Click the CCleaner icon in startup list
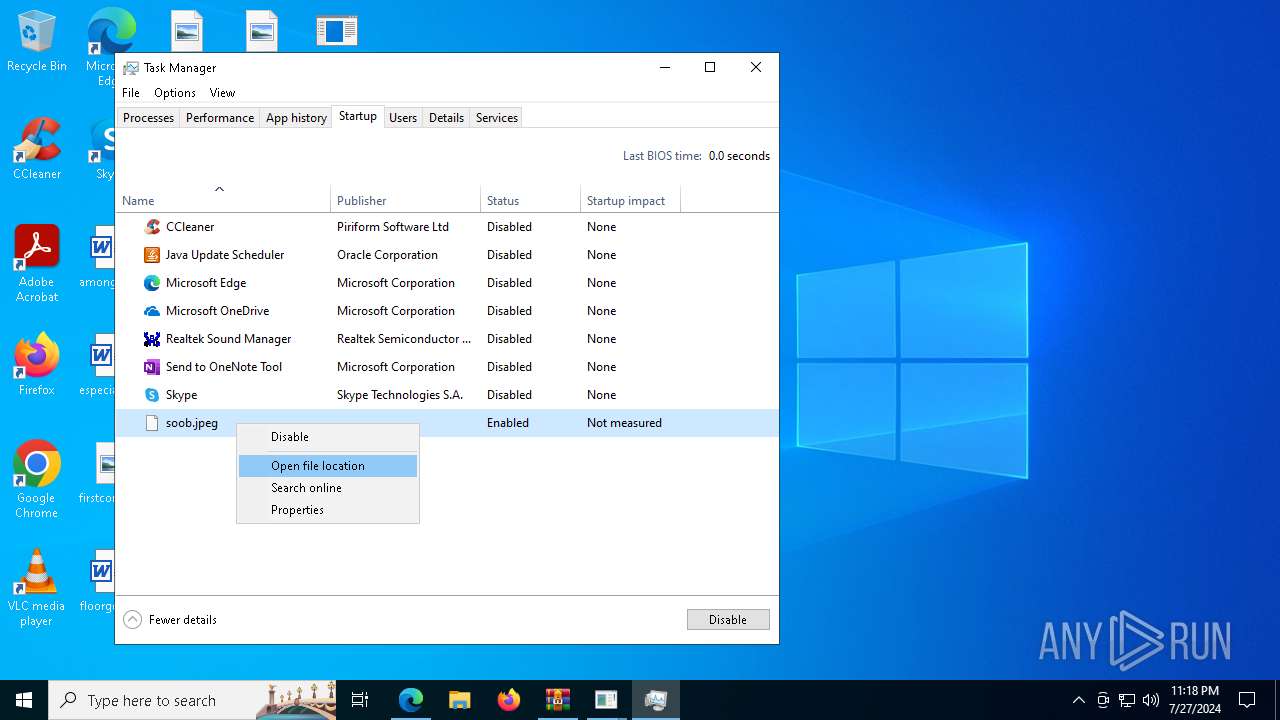1280x720 pixels. [x=152, y=227]
